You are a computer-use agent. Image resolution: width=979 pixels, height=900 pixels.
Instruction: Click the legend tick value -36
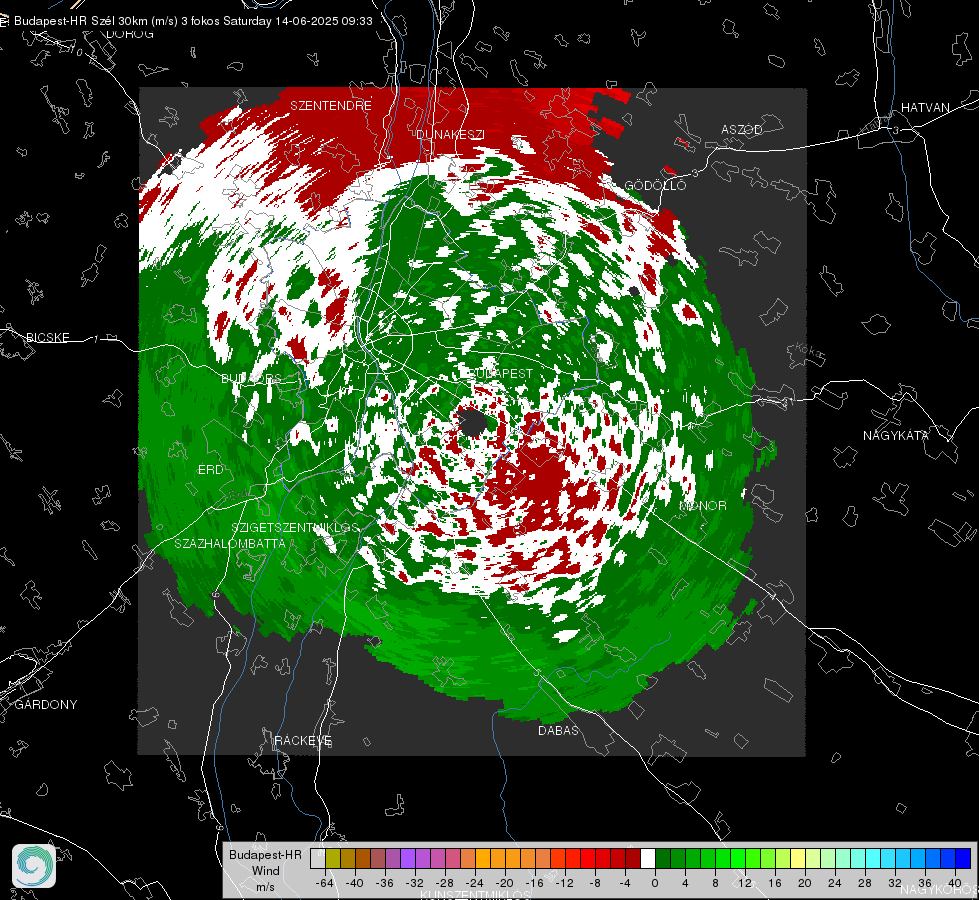pos(385,883)
